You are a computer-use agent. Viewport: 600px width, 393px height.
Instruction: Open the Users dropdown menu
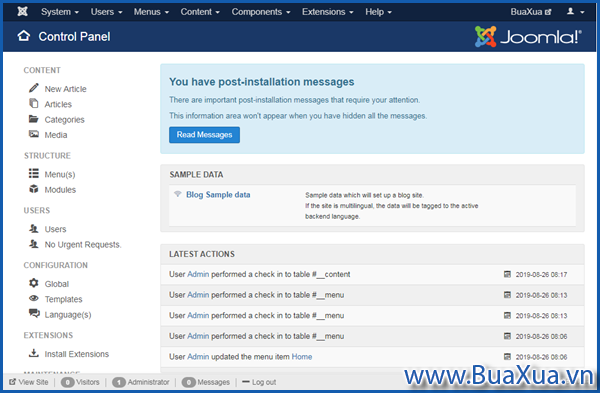tap(106, 12)
